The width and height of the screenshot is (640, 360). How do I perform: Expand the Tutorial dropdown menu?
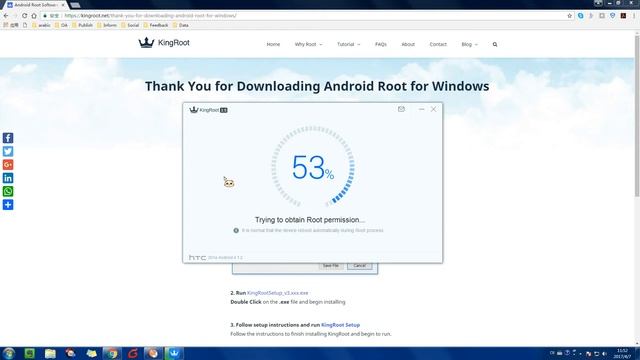(349, 44)
